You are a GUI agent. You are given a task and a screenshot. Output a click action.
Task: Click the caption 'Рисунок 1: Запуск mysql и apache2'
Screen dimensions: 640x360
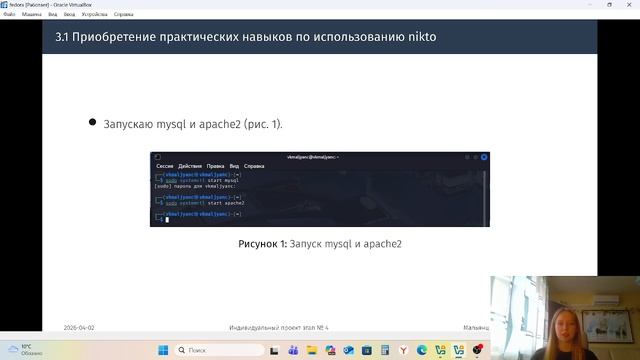[x=320, y=244]
